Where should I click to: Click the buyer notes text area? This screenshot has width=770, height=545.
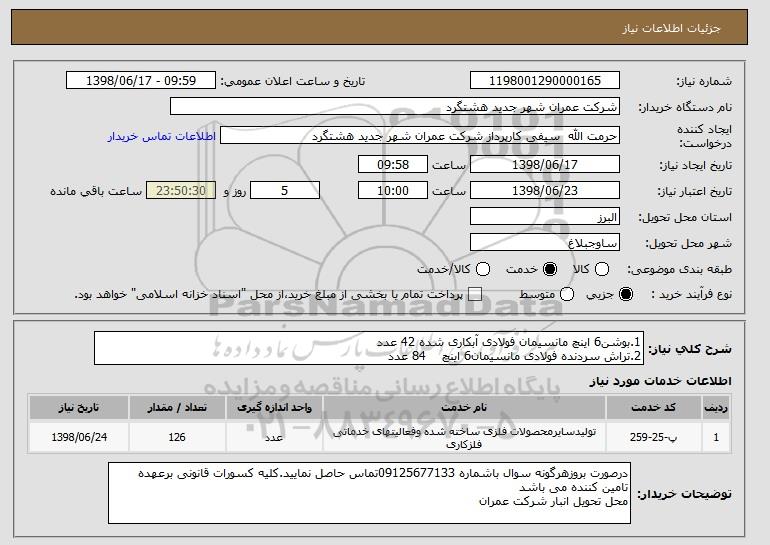pyautogui.click(x=369, y=493)
